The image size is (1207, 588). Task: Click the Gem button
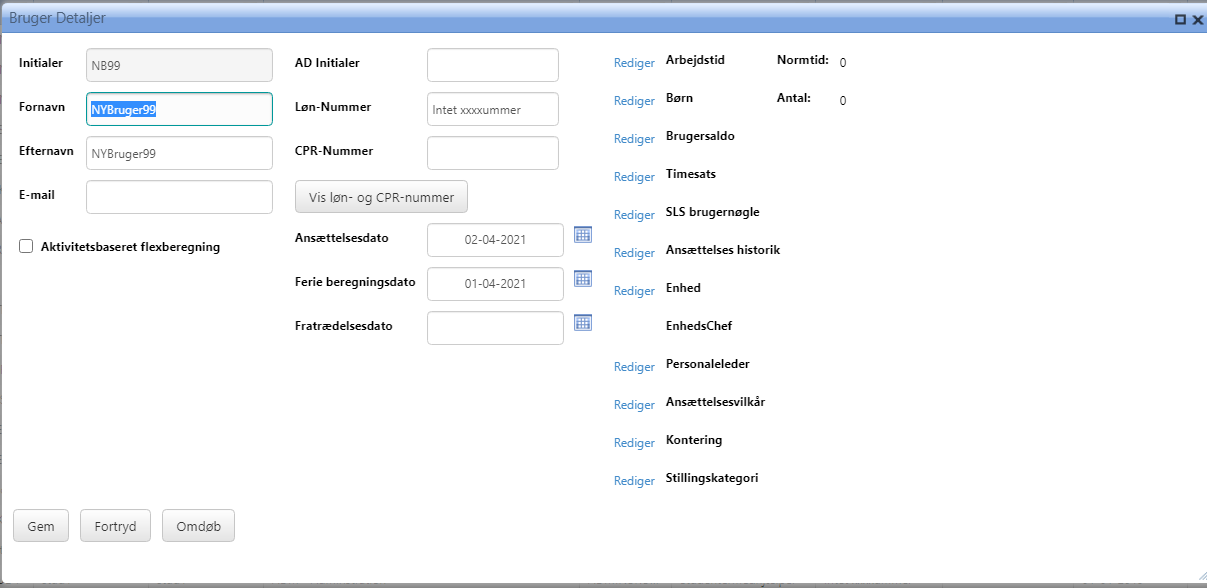(x=41, y=525)
